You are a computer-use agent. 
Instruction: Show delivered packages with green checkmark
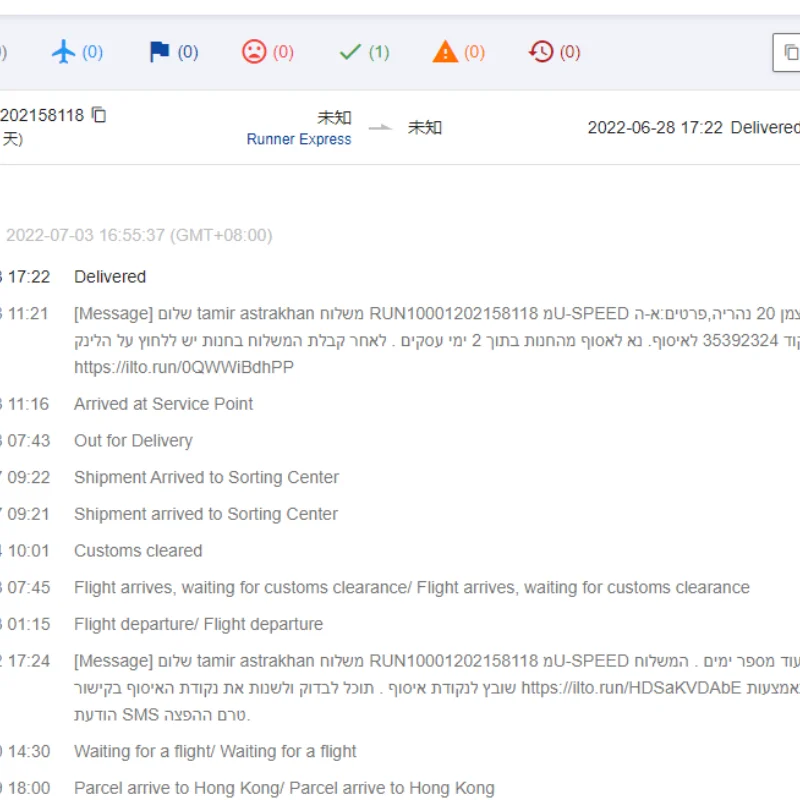click(350, 52)
